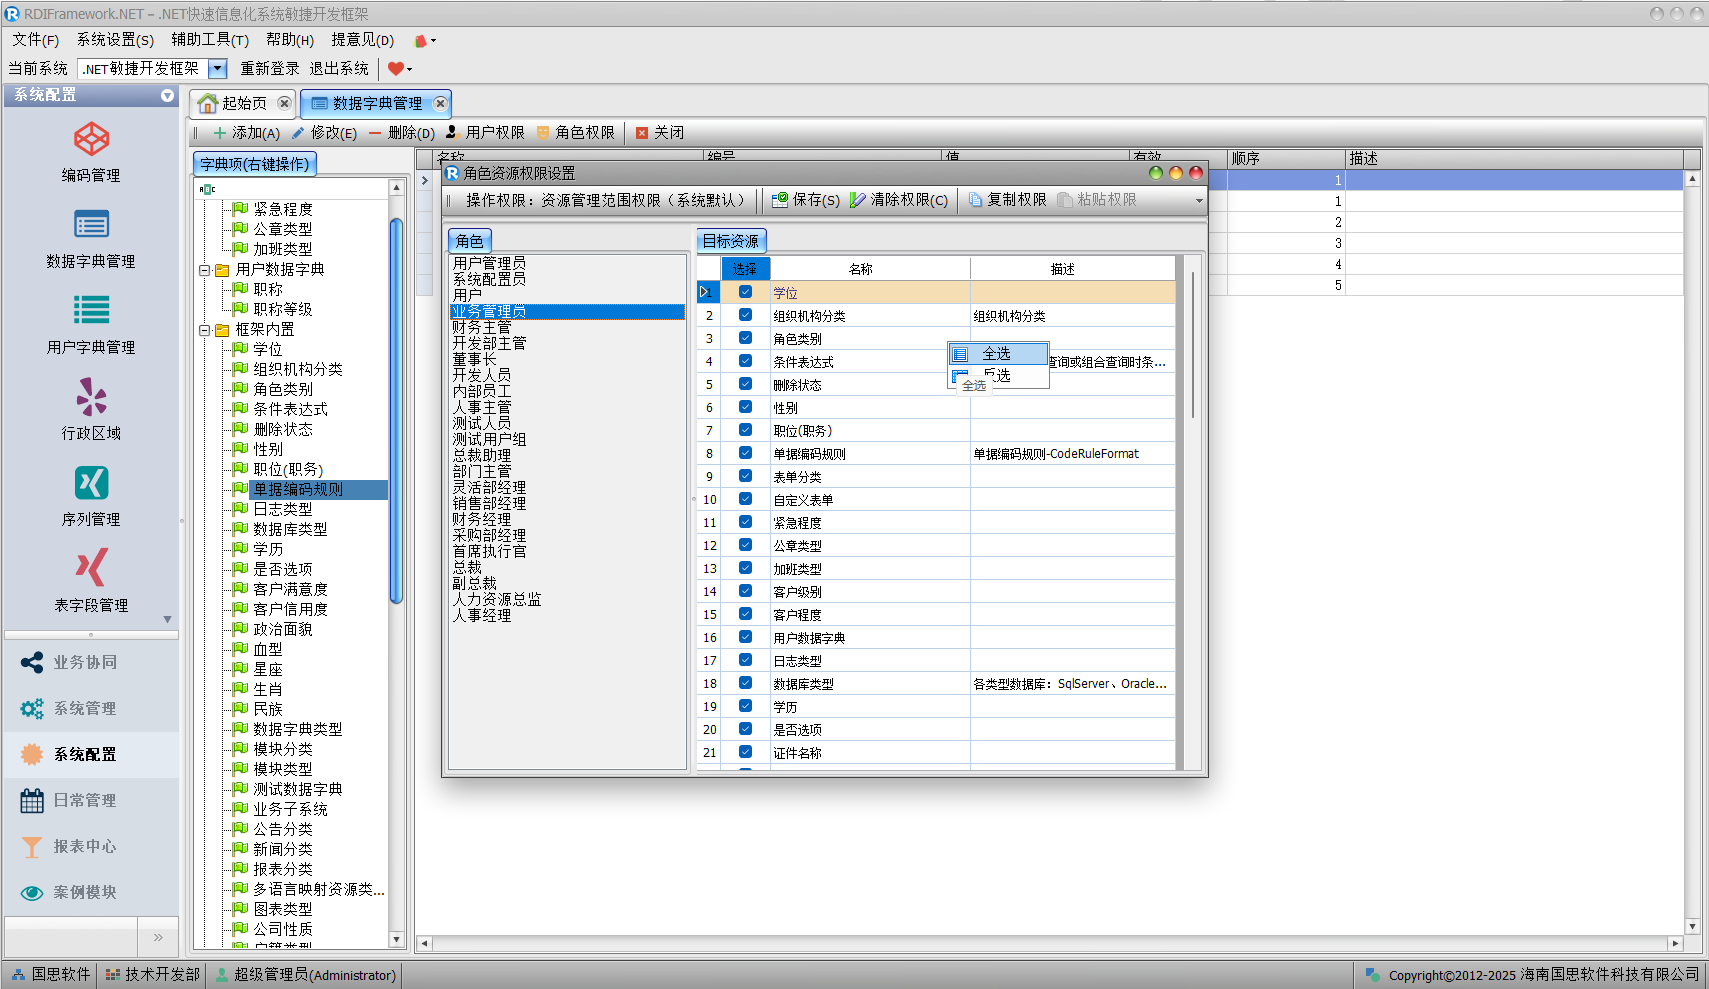Click the 行政区域 icon

(x=91, y=398)
